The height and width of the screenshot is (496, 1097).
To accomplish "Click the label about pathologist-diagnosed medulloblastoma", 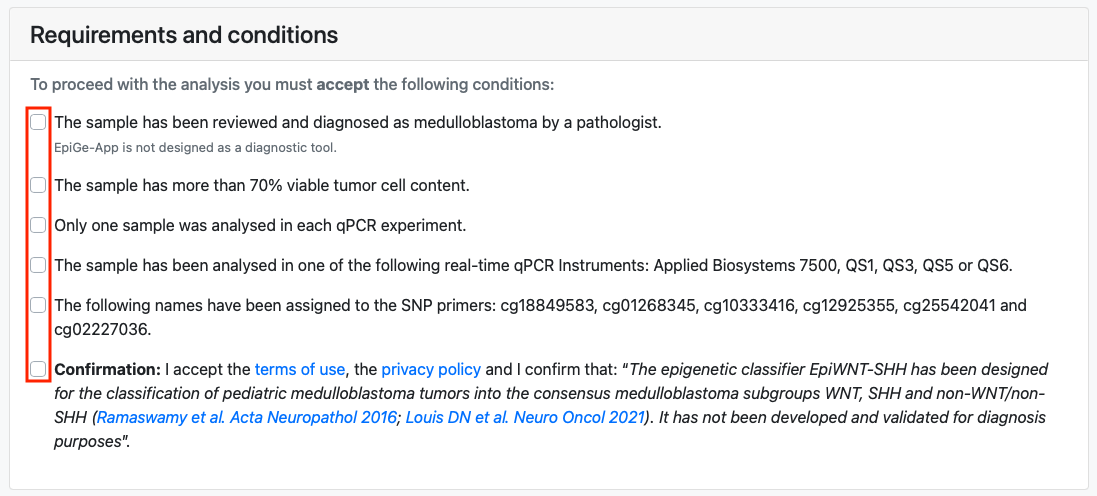I will (x=357, y=122).
